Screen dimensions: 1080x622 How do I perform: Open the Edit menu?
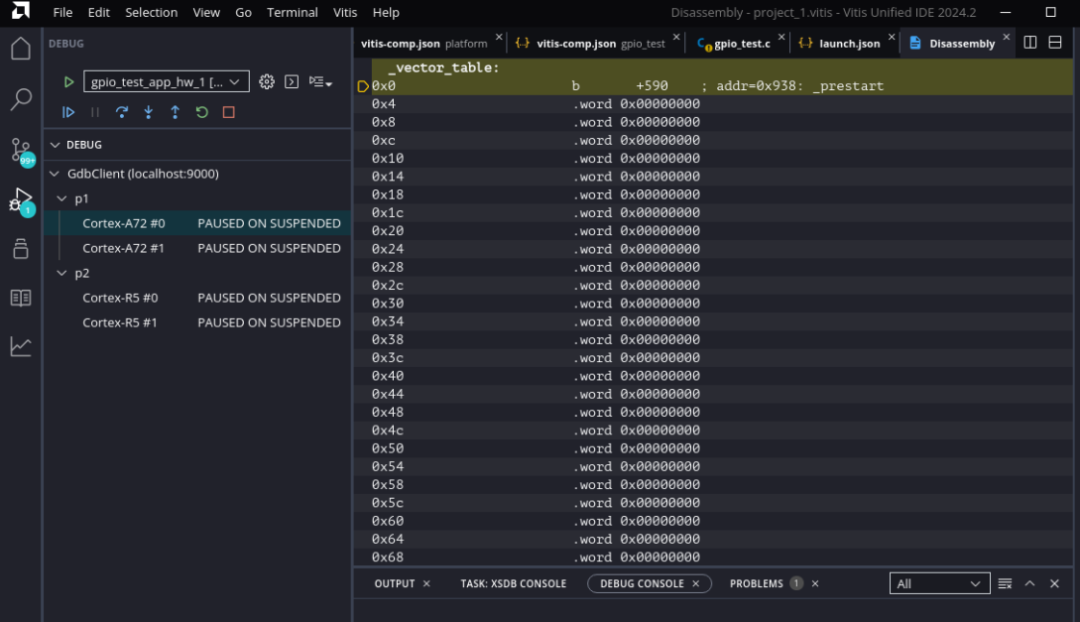(x=98, y=12)
